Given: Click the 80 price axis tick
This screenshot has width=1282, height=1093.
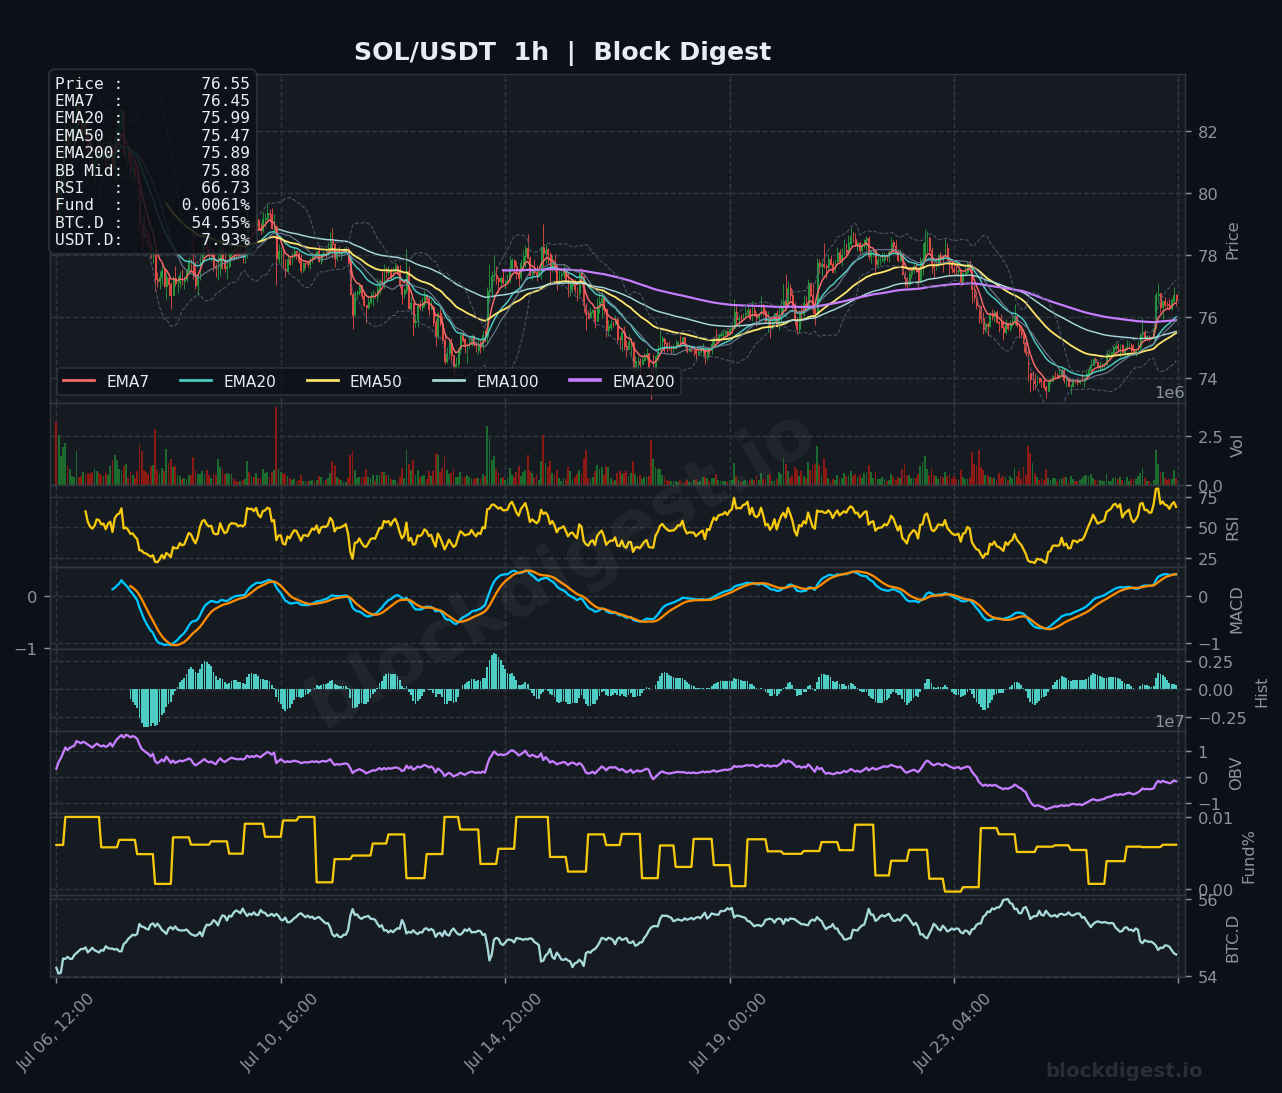Looking at the screenshot, I should click(x=1207, y=194).
